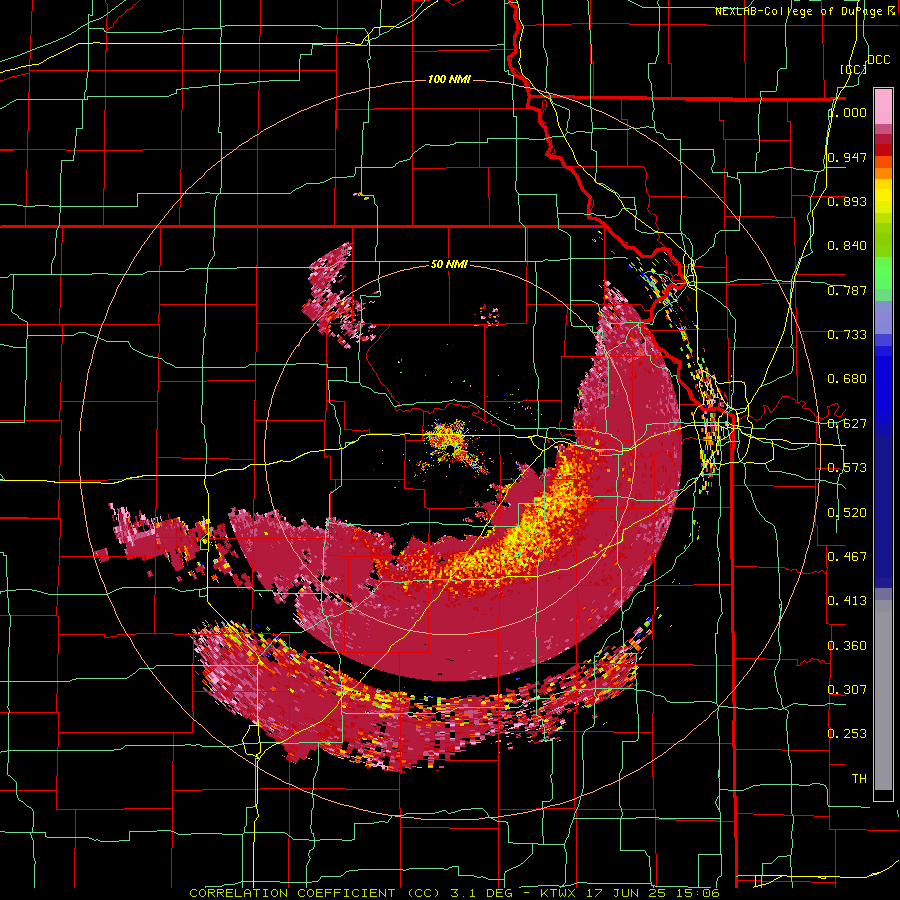Image resolution: width=900 pixels, height=900 pixels.
Task: Click the TH threshold label
Action: (859, 779)
